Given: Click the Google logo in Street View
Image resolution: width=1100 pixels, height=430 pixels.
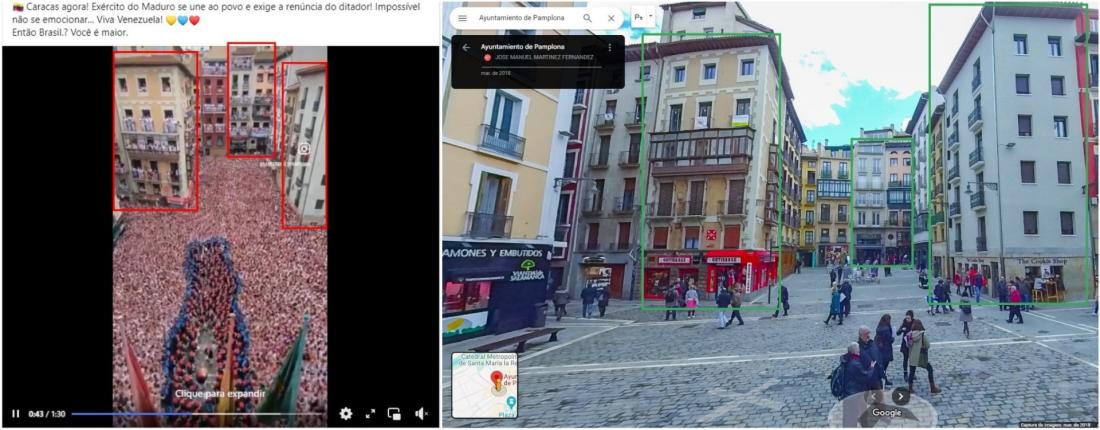Looking at the screenshot, I should click(x=887, y=412).
